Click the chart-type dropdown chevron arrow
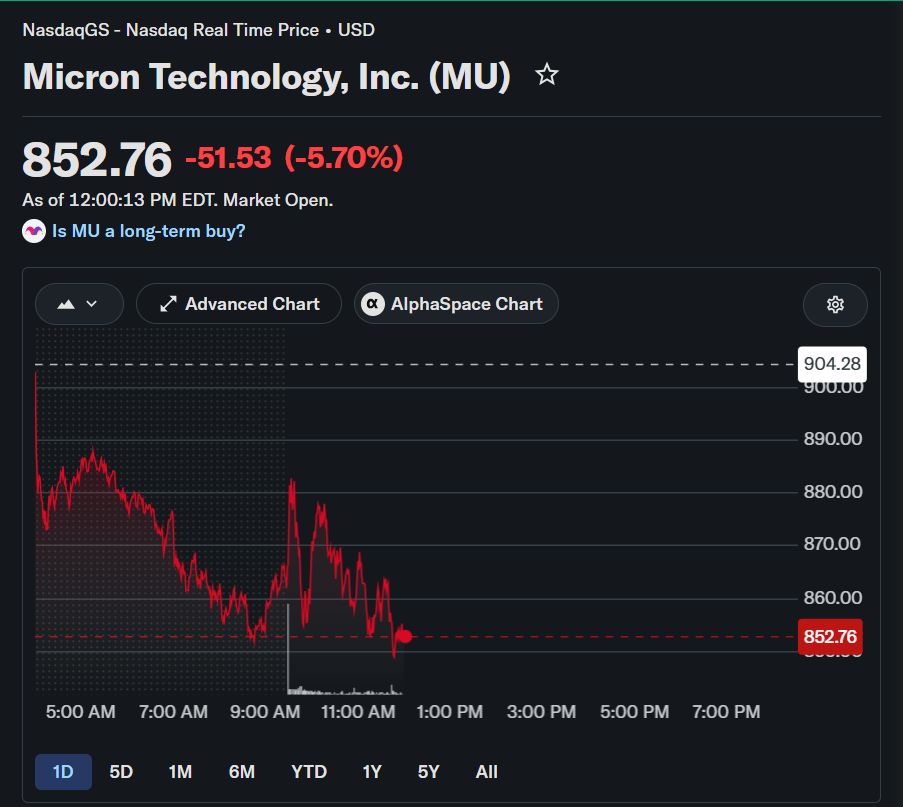Viewport: 903px width, 807px height. (x=92, y=304)
